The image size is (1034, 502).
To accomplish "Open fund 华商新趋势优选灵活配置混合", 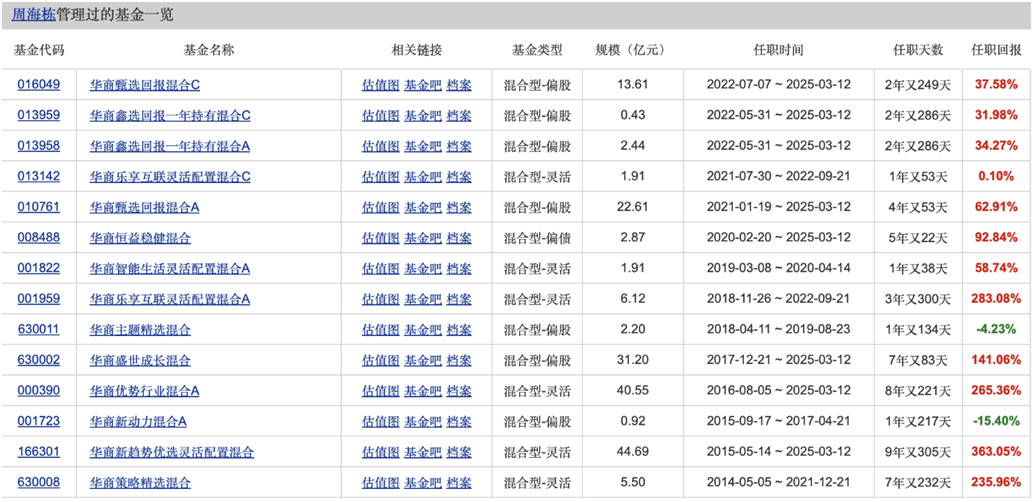I will [172, 453].
